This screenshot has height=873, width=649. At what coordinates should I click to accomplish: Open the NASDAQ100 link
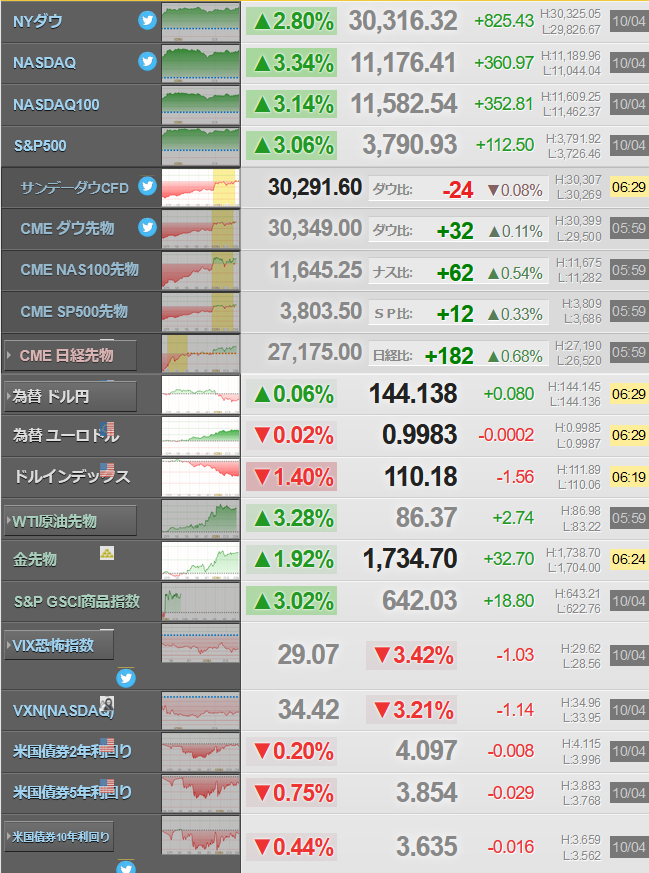click(x=56, y=105)
